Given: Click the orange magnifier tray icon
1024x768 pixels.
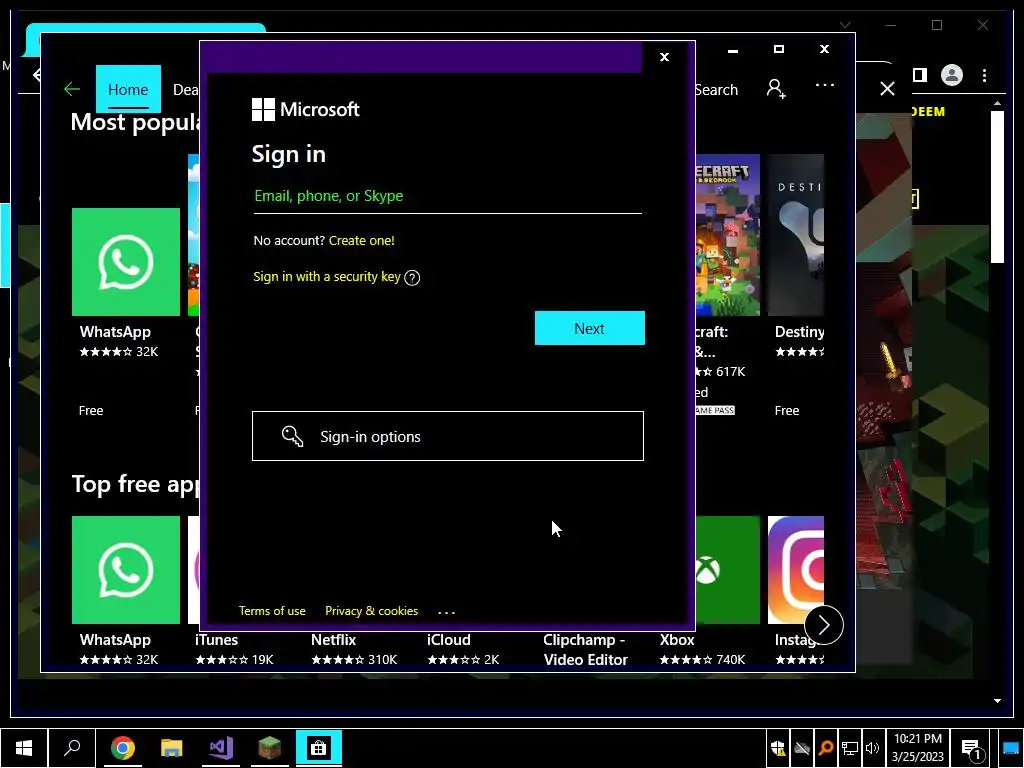Looking at the screenshot, I should point(826,748).
